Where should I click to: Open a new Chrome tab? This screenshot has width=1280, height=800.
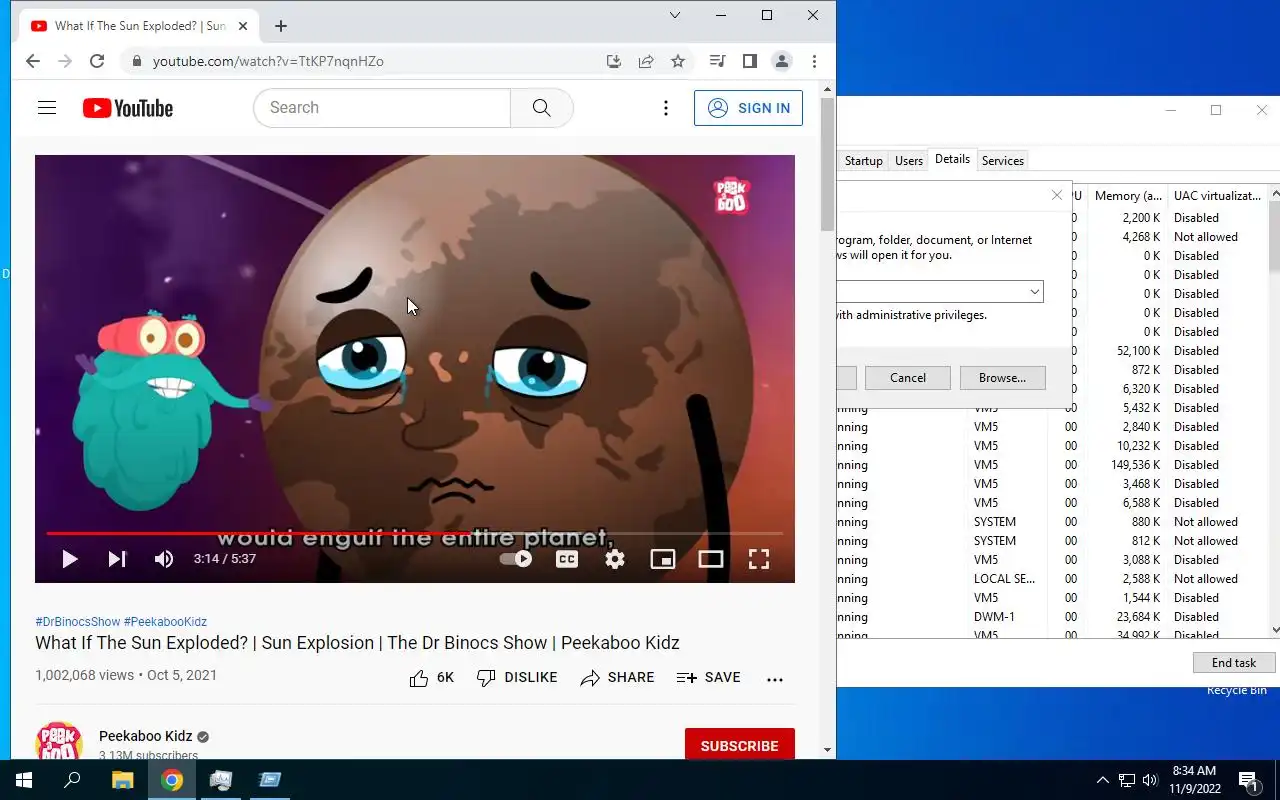click(281, 26)
